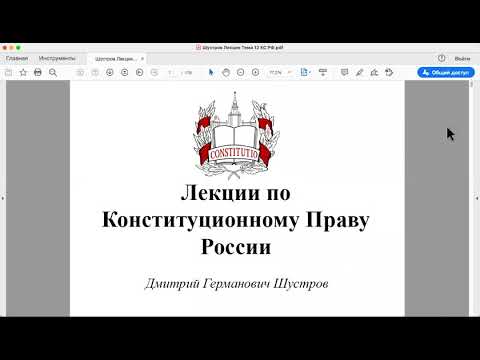This screenshot has height=360, width=480.
Task: Select the Шустров Лекции document tab
Action: click(115, 59)
